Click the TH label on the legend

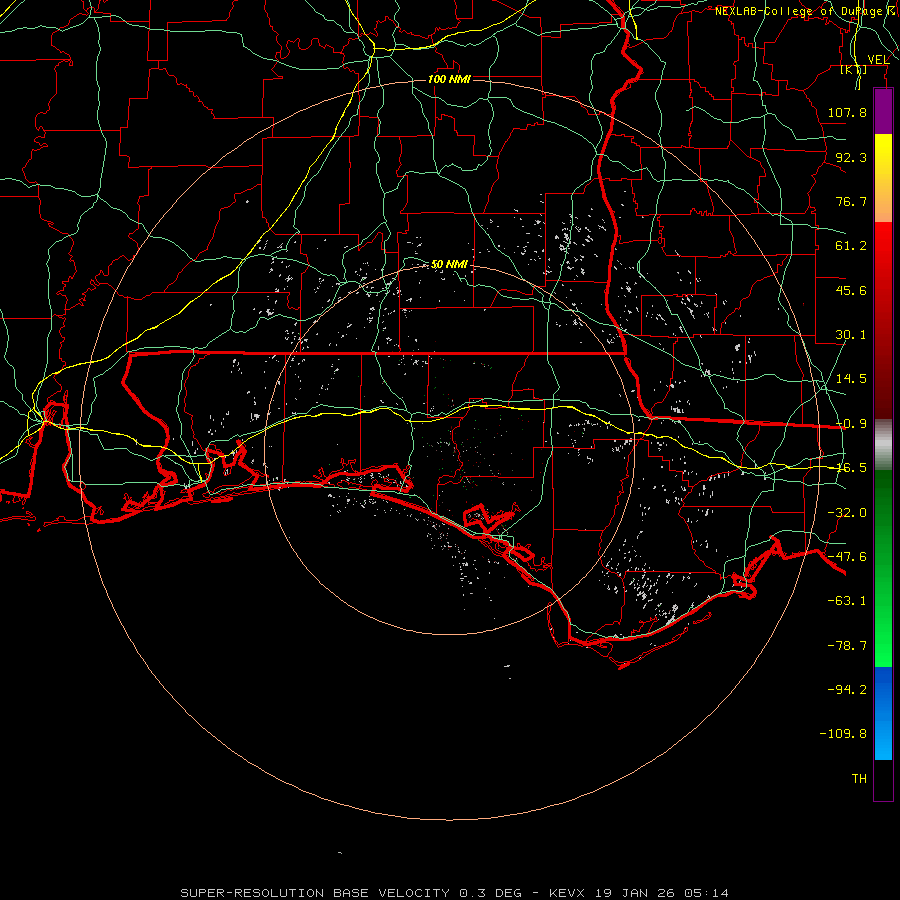coord(859,779)
